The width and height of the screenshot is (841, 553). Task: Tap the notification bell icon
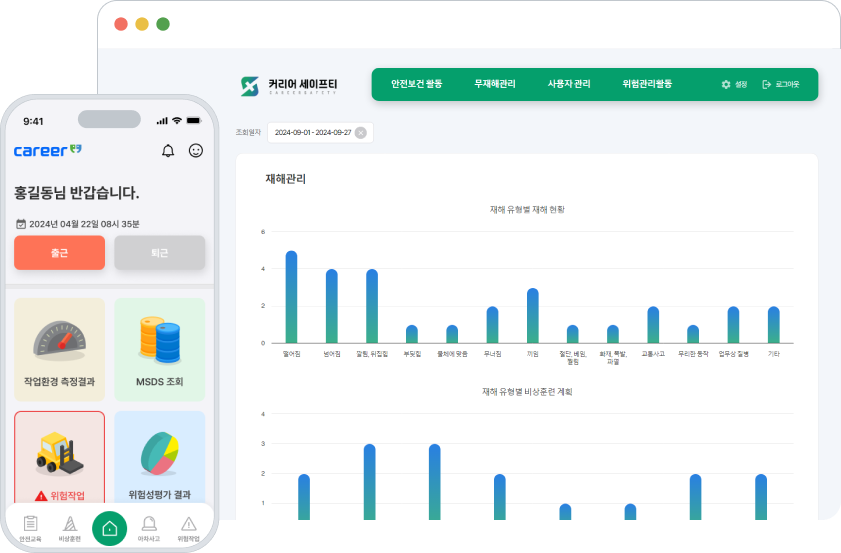168,151
